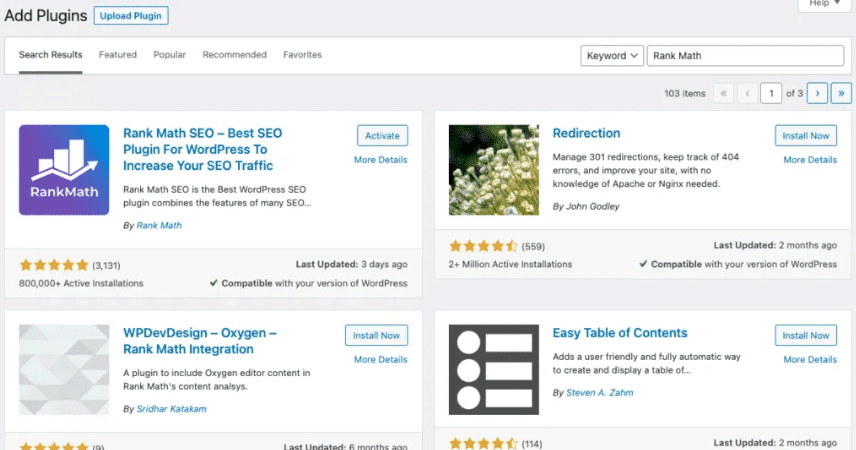Image resolution: width=856 pixels, height=450 pixels.
Task: Click the Rank Math SEO star rating
Action: 54,265
